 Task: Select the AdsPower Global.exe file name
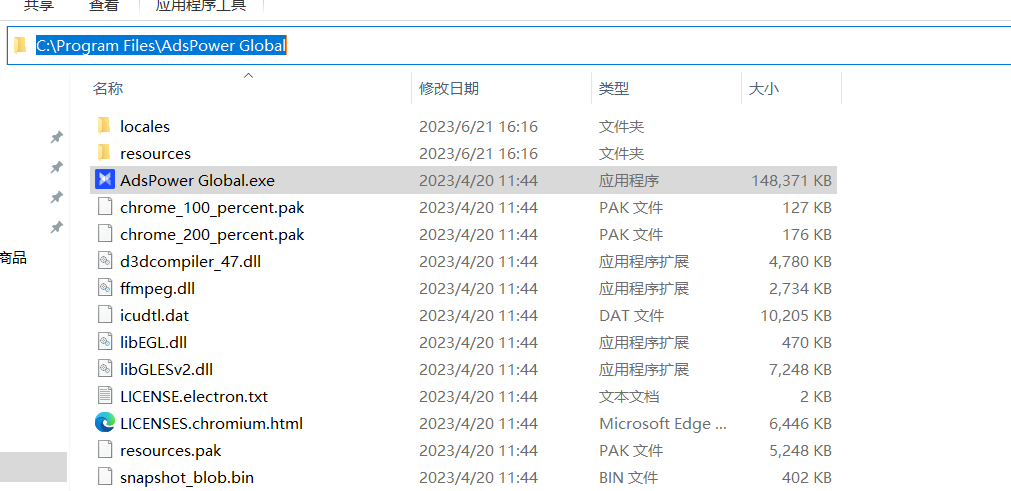(197, 180)
